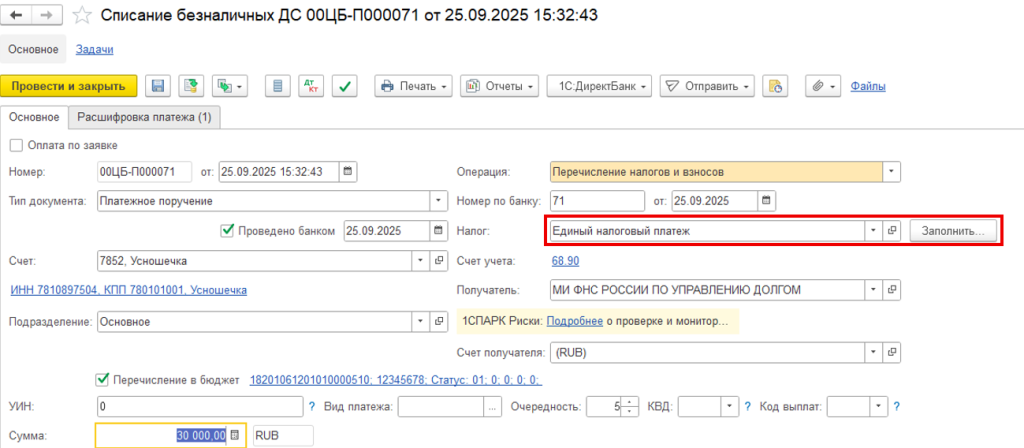The image size is (1024, 448).
Task: Open ИНН 7810897504 Усношечка link
Action: pos(129,290)
